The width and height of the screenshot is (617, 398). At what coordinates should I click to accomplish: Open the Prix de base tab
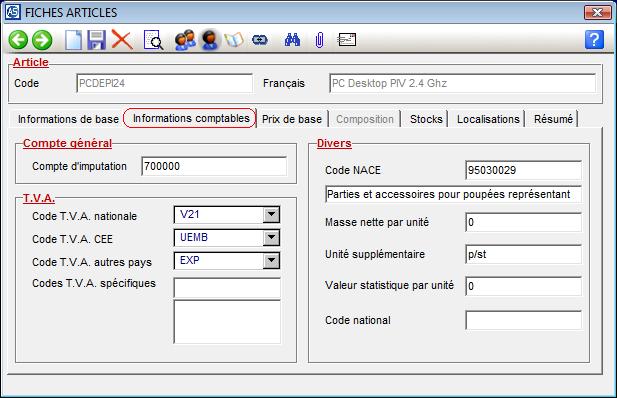coord(292,119)
